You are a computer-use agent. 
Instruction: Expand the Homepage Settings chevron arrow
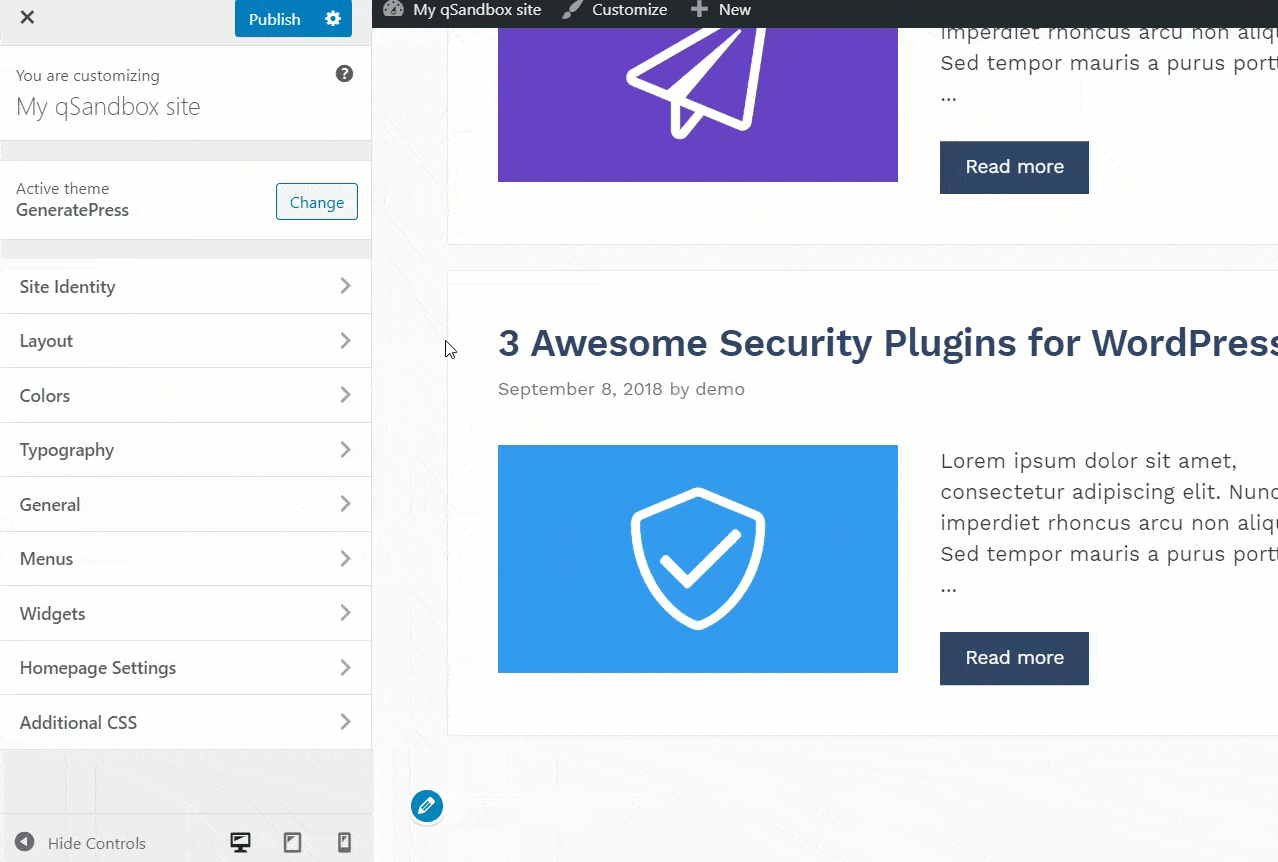tap(345, 667)
